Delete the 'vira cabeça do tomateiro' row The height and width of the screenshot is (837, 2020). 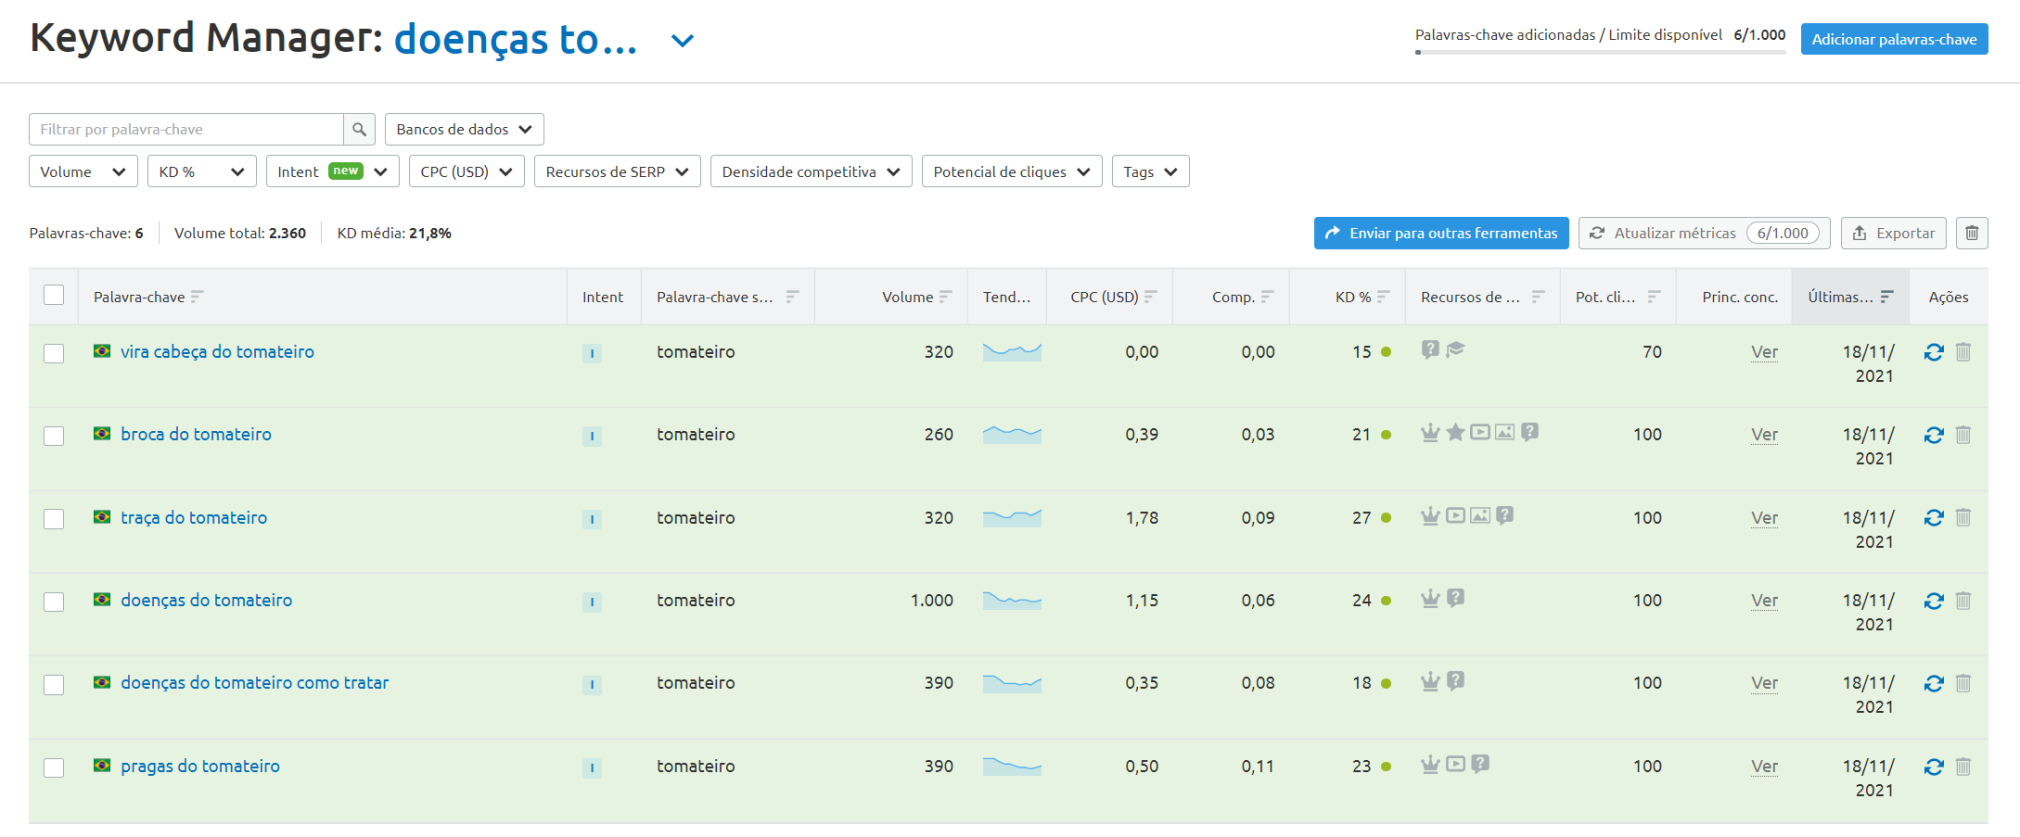click(x=1963, y=352)
